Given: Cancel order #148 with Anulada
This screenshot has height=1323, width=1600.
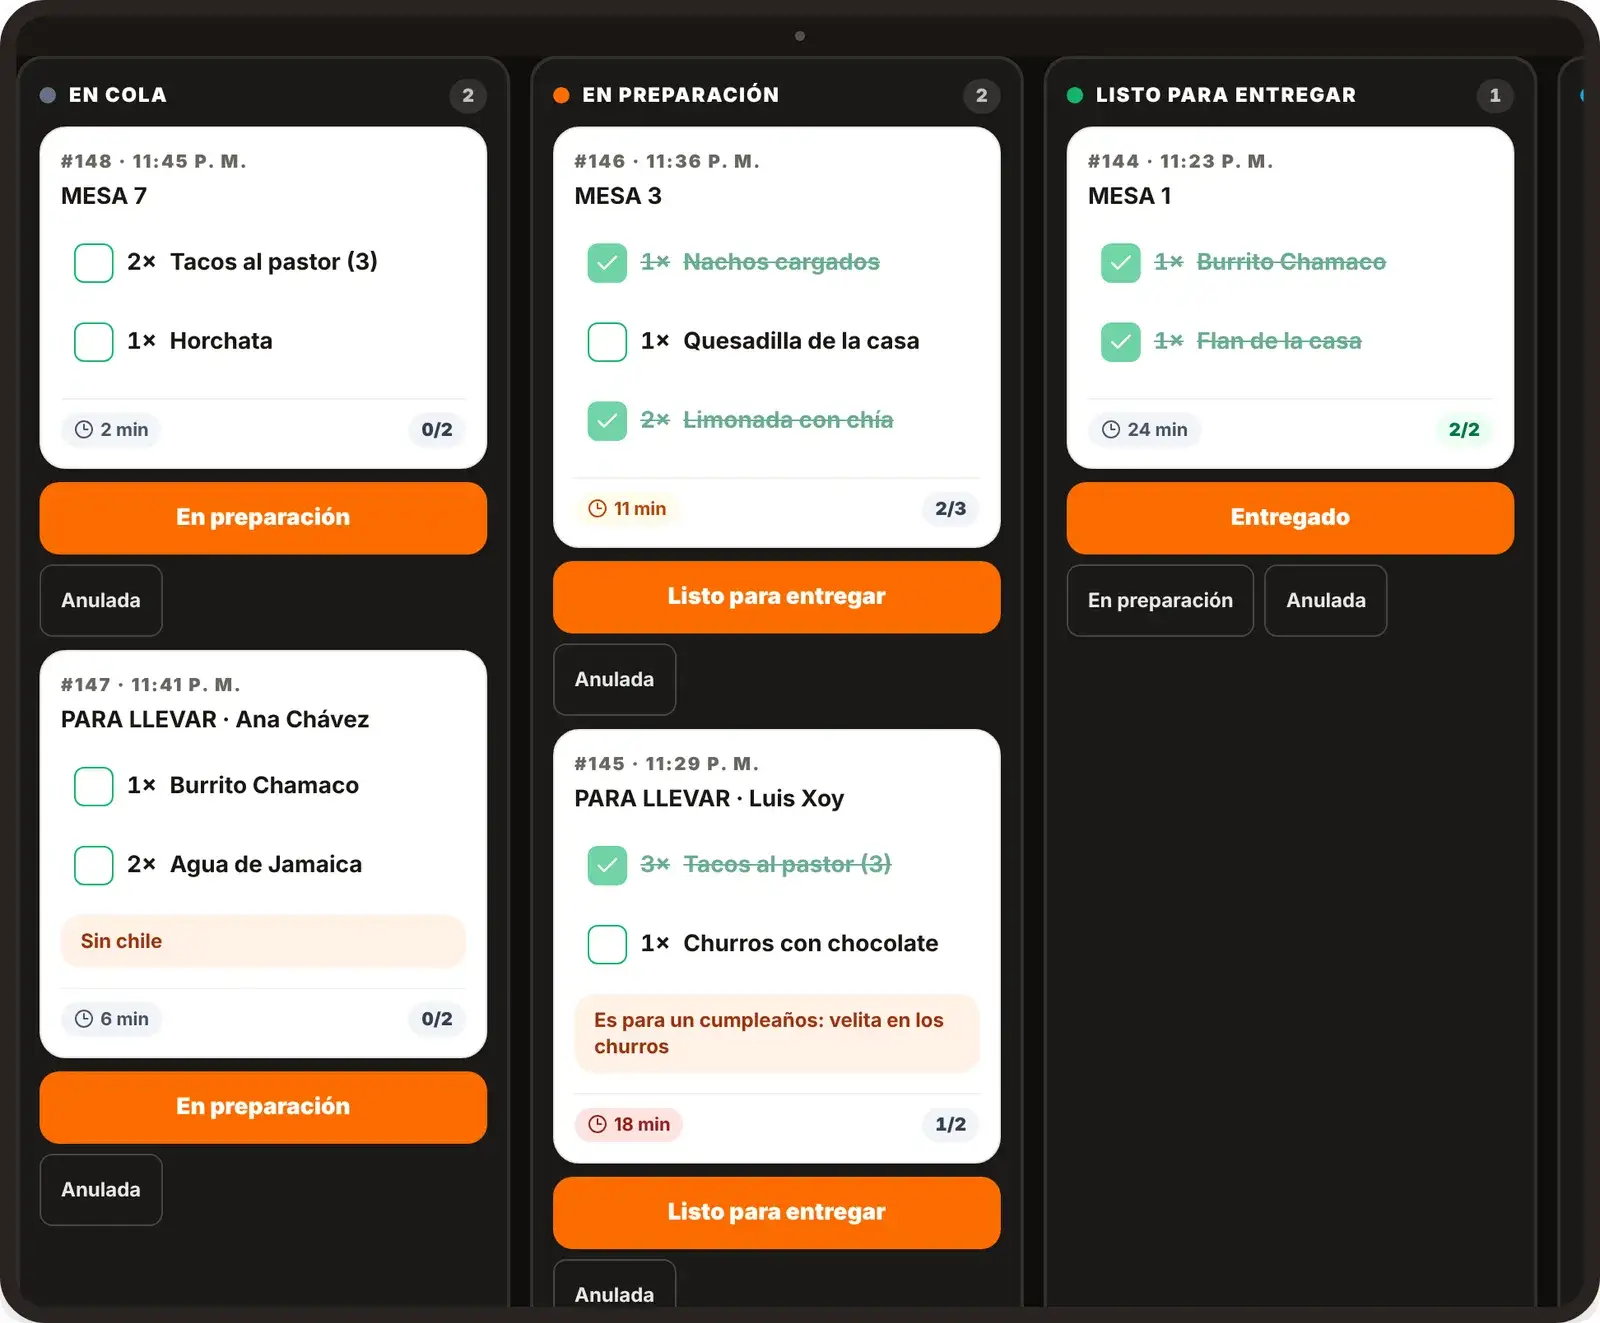Looking at the screenshot, I should click(x=101, y=600).
